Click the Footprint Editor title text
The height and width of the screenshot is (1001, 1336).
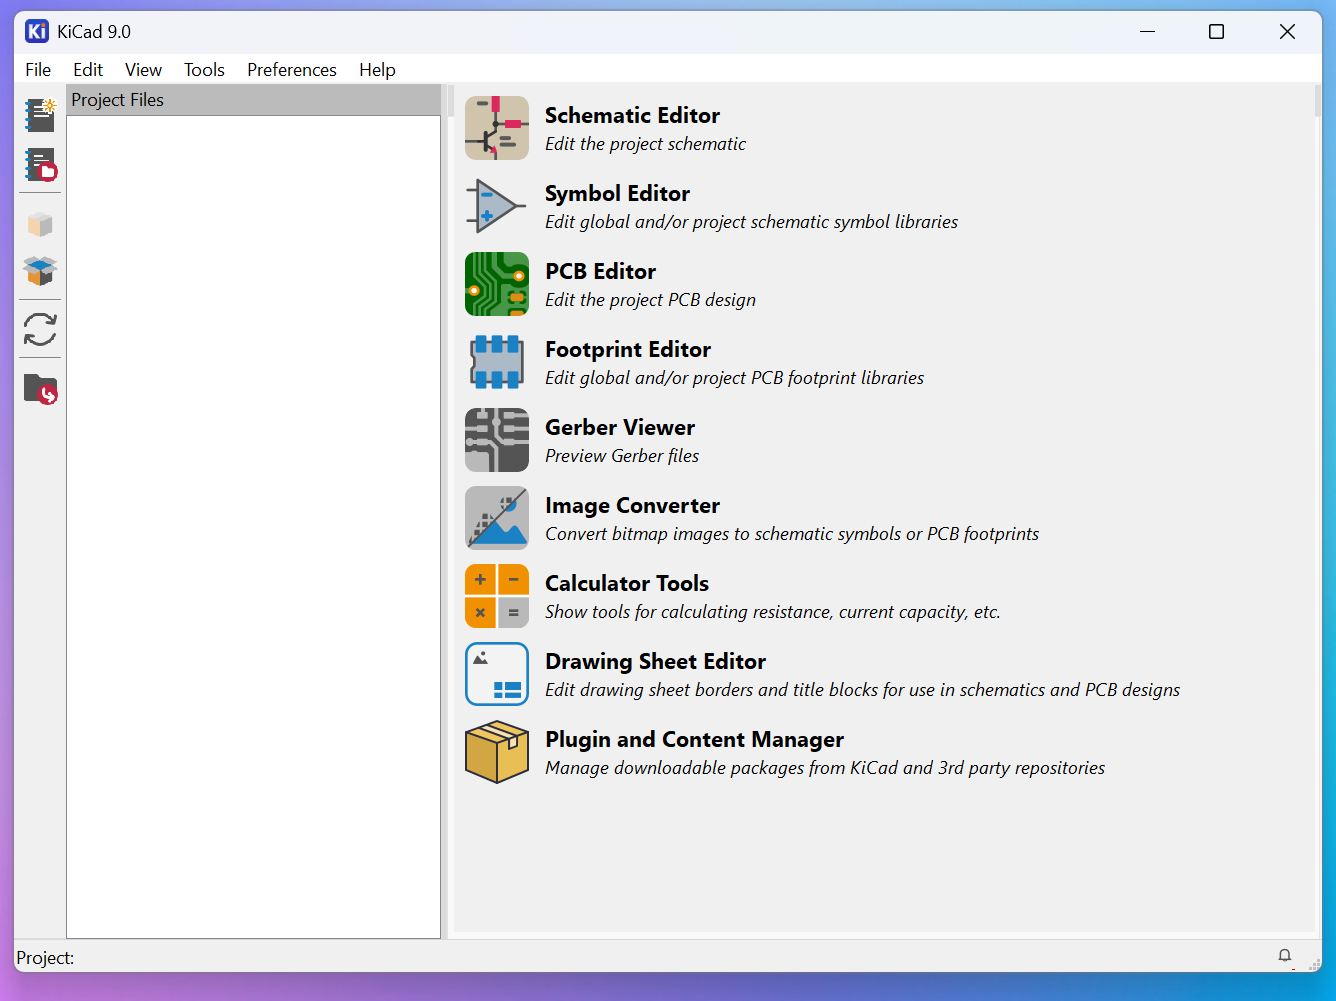(x=628, y=349)
